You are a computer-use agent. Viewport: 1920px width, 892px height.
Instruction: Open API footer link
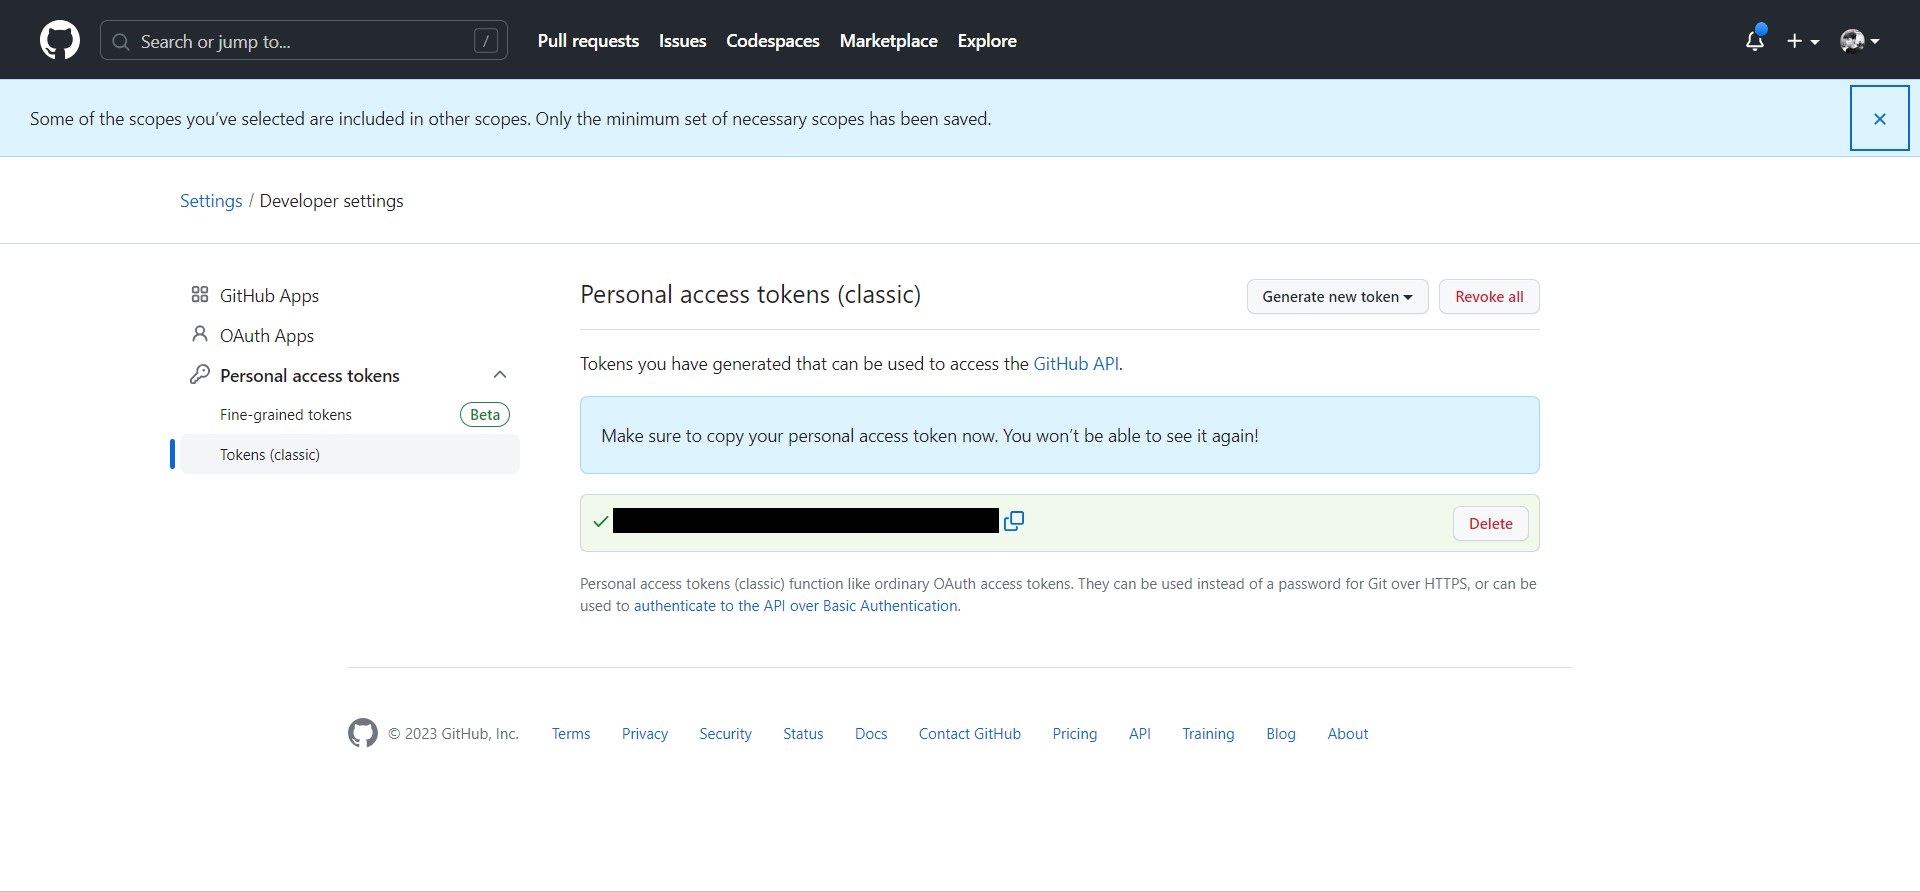tap(1140, 734)
